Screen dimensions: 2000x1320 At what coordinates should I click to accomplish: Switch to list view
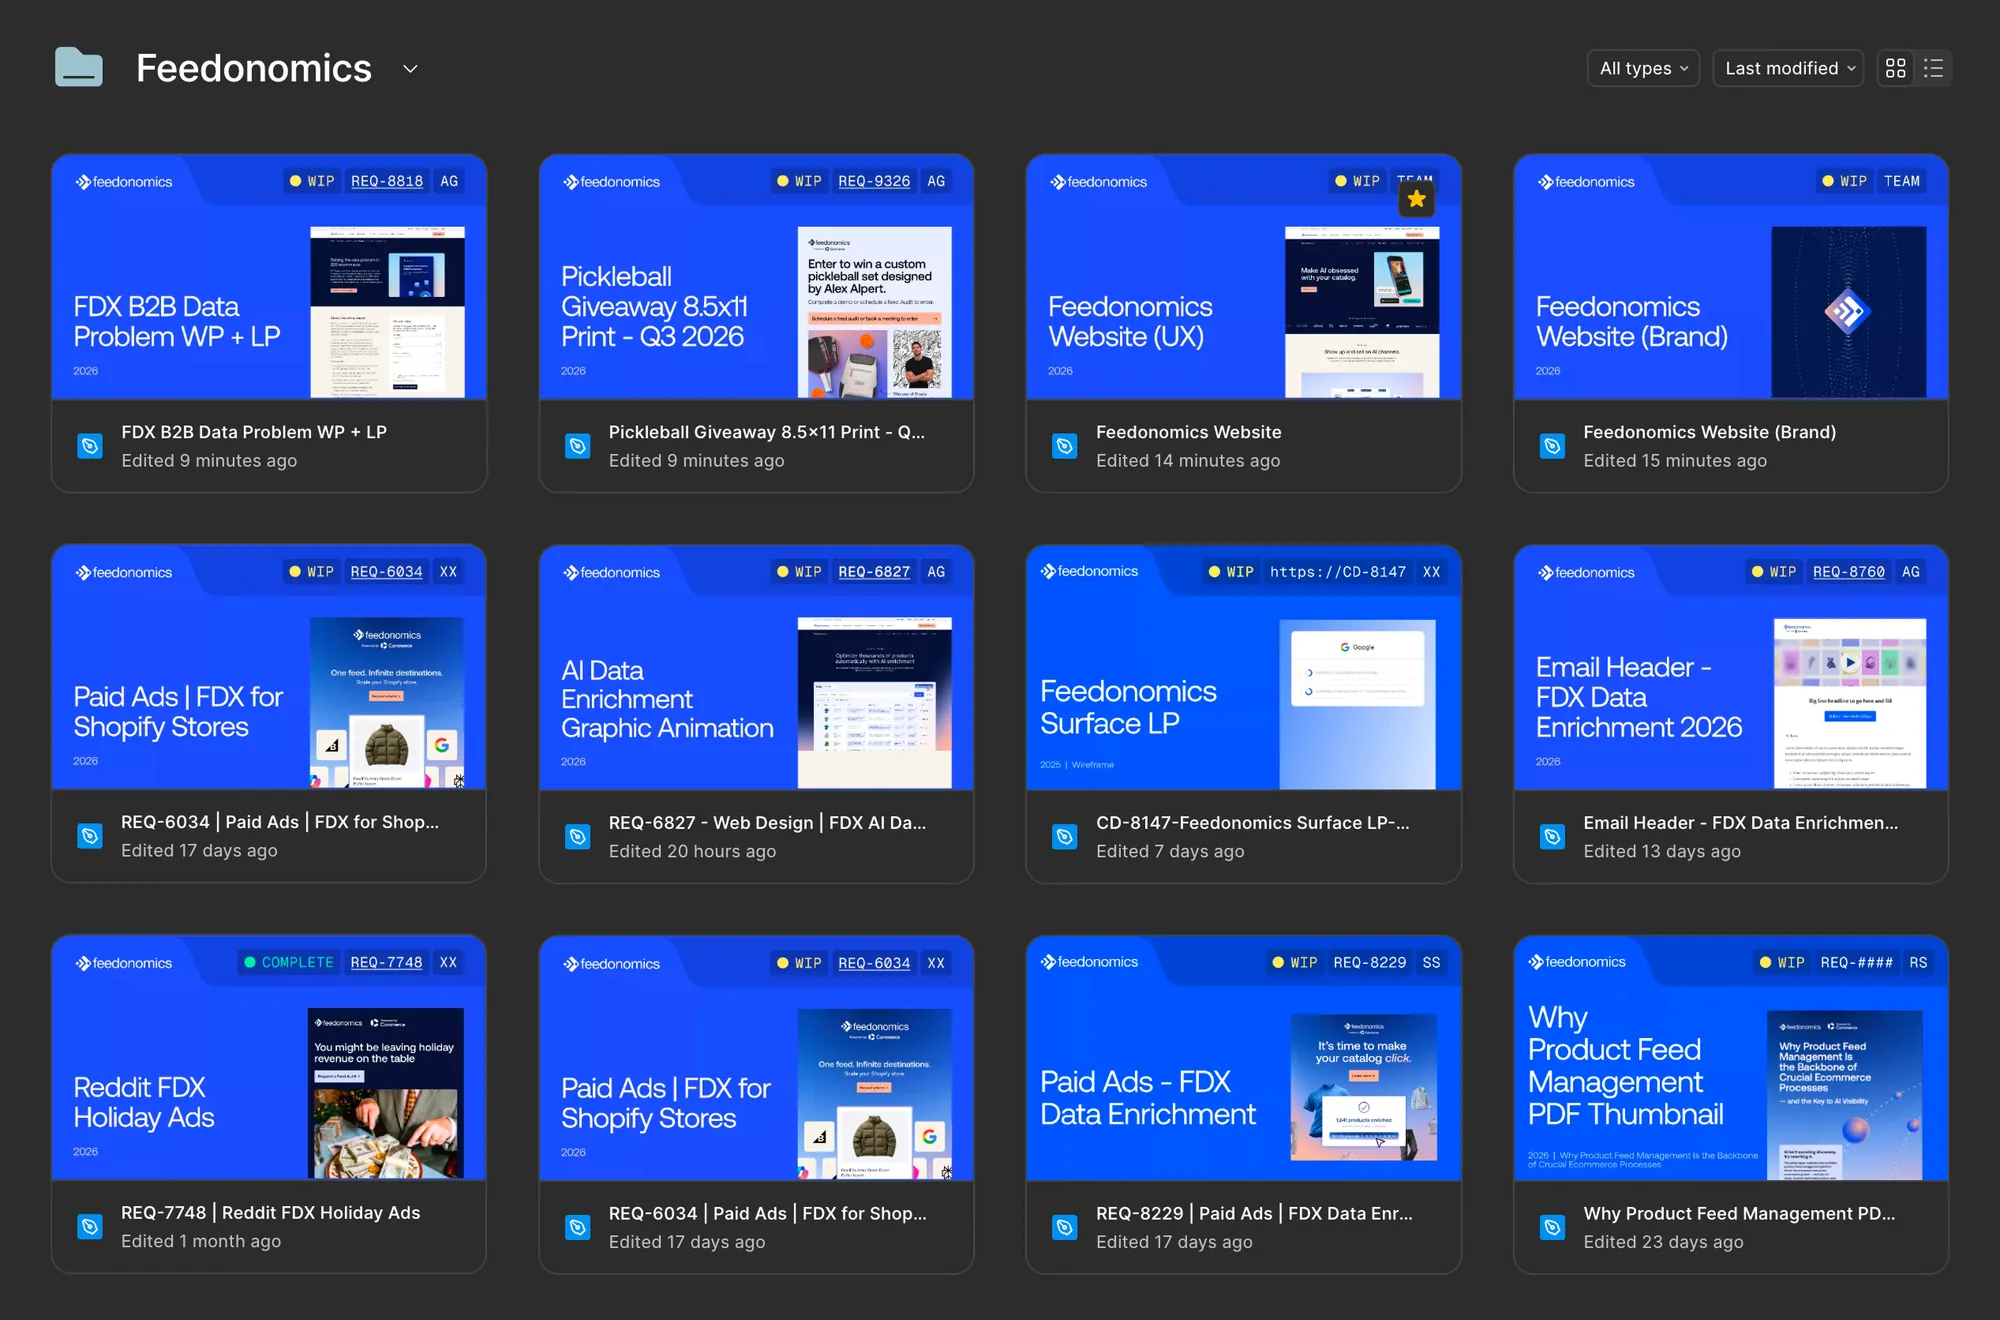[1933, 68]
